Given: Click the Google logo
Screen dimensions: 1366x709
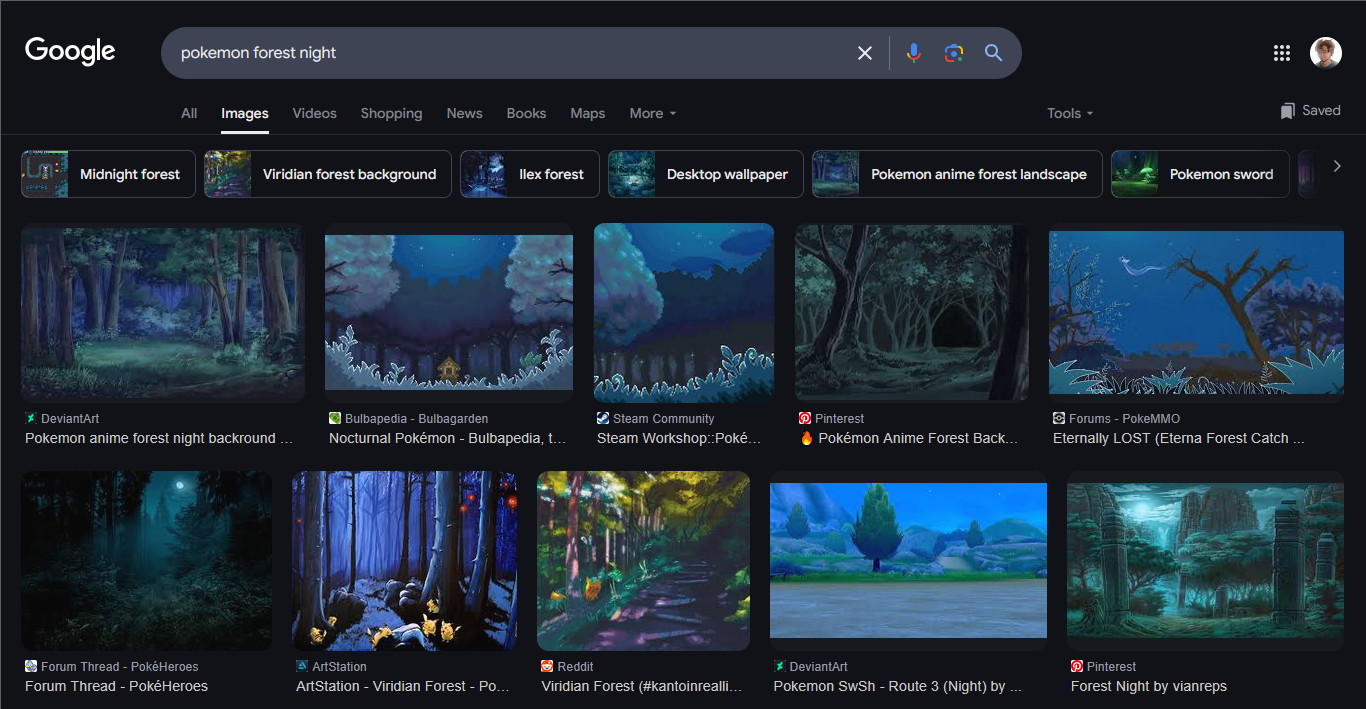Looking at the screenshot, I should tap(70, 51).
